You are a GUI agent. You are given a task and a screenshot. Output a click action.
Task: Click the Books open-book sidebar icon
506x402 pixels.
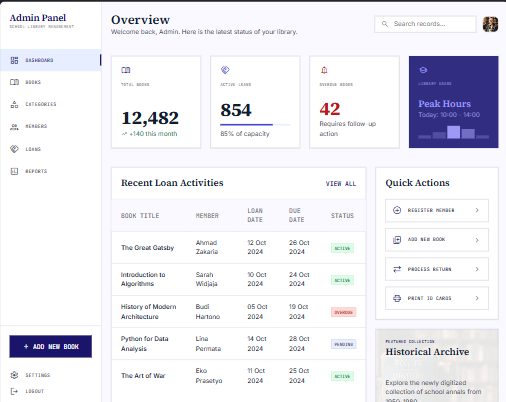tap(14, 82)
